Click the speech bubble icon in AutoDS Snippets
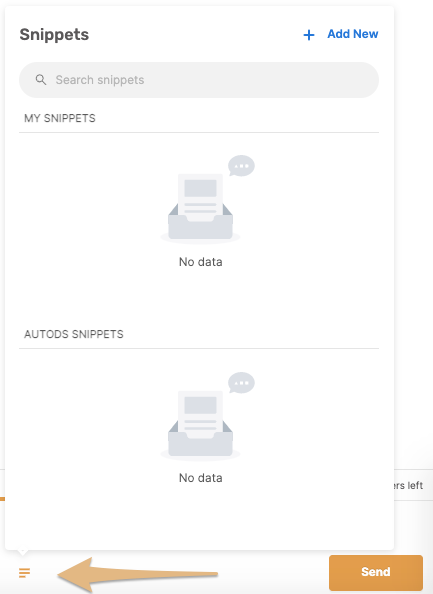This screenshot has height=594, width=433. 241,383
